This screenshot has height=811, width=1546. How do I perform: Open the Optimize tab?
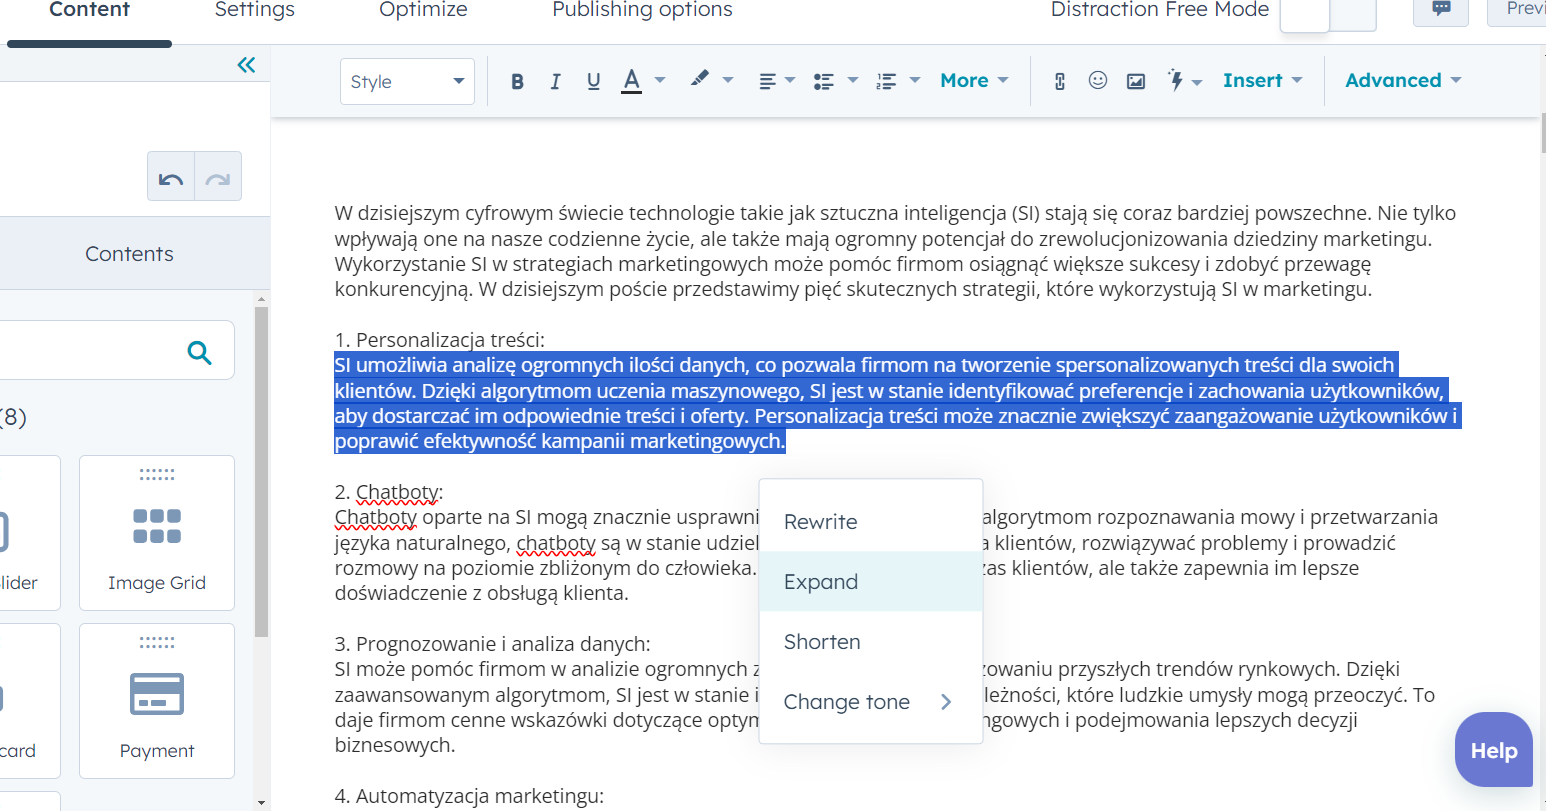[x=423, y=11]
